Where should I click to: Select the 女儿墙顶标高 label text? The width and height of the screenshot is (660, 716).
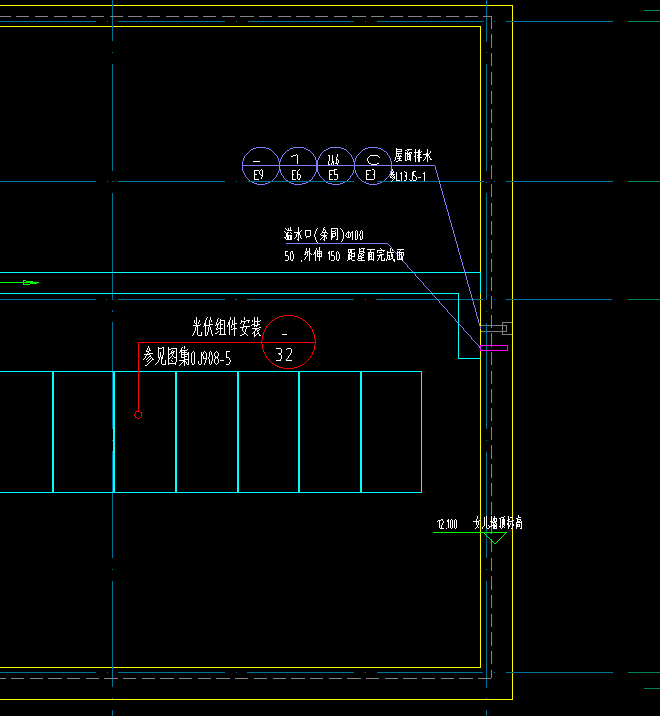click(498, 523)
